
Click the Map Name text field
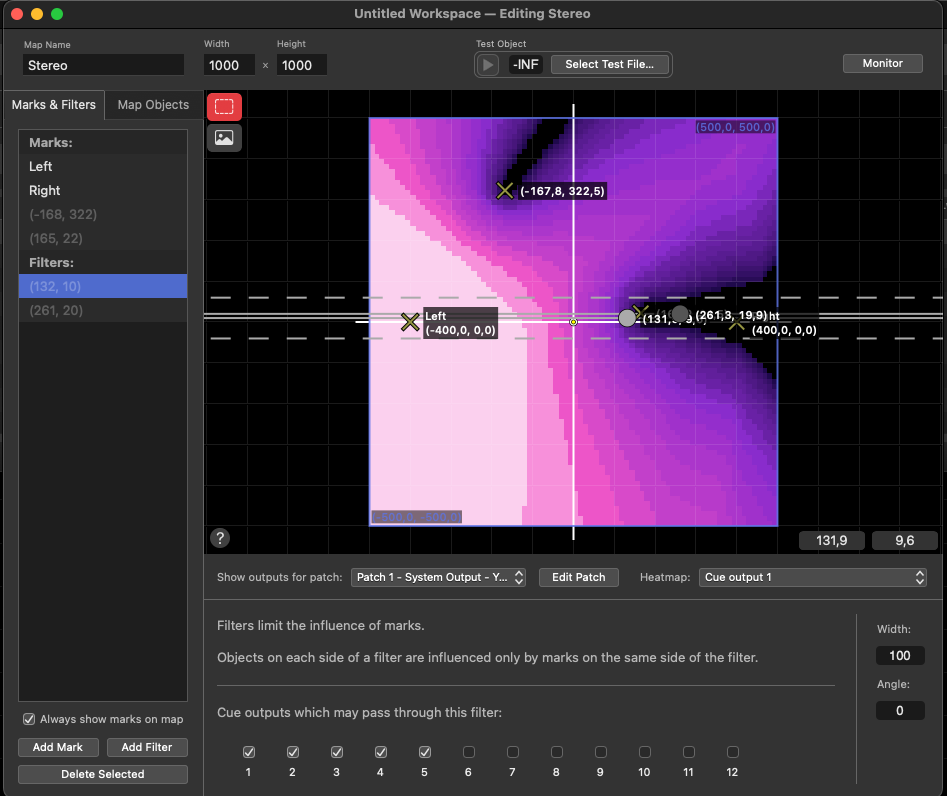click(x=104, y=65)
